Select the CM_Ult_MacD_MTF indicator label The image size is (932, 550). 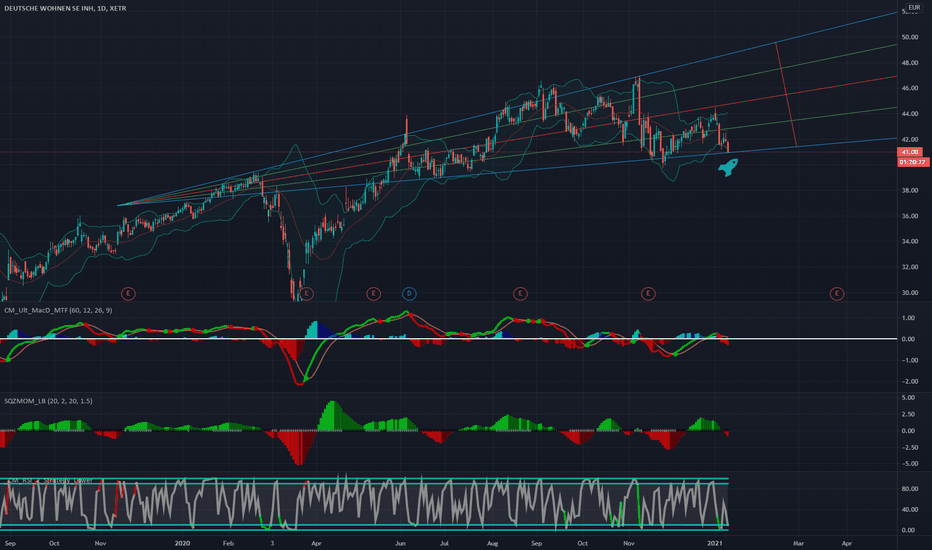(58, 310)
